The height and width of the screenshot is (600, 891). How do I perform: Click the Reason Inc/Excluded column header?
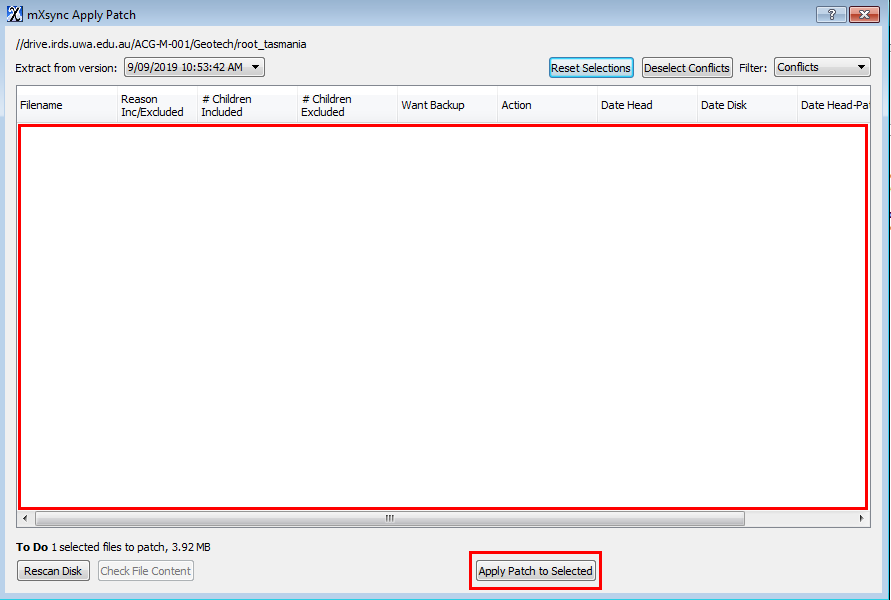(x=155, y=105)
